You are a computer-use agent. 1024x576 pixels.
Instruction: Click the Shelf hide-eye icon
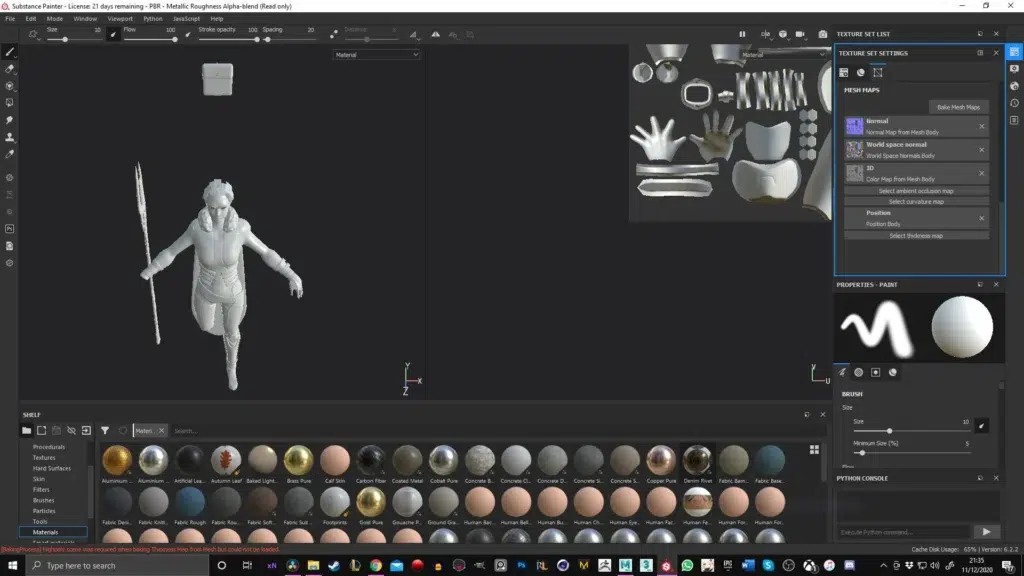71,430
